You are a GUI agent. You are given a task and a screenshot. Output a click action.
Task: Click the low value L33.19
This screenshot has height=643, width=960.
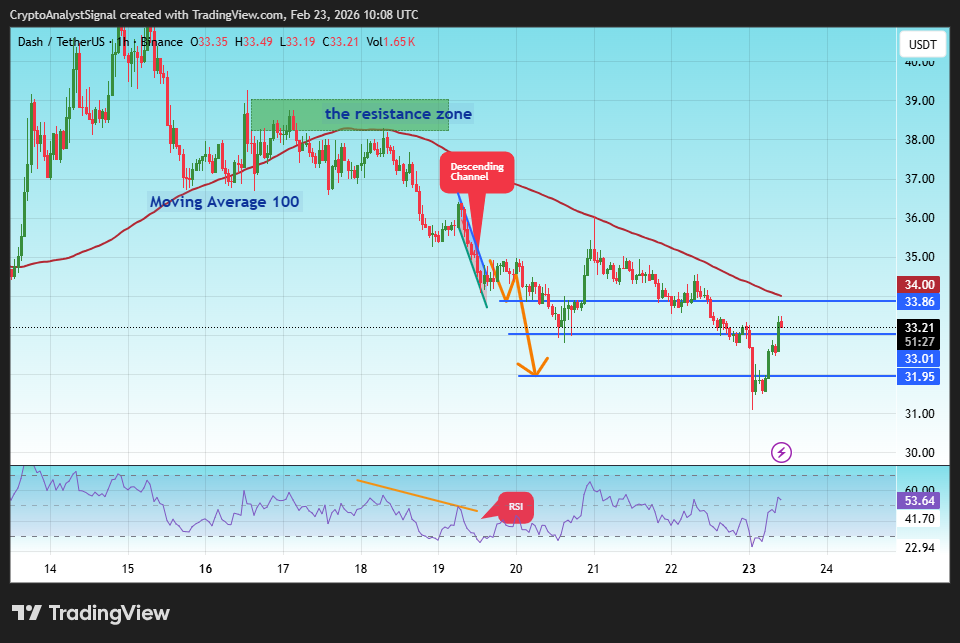pos(298,42)
